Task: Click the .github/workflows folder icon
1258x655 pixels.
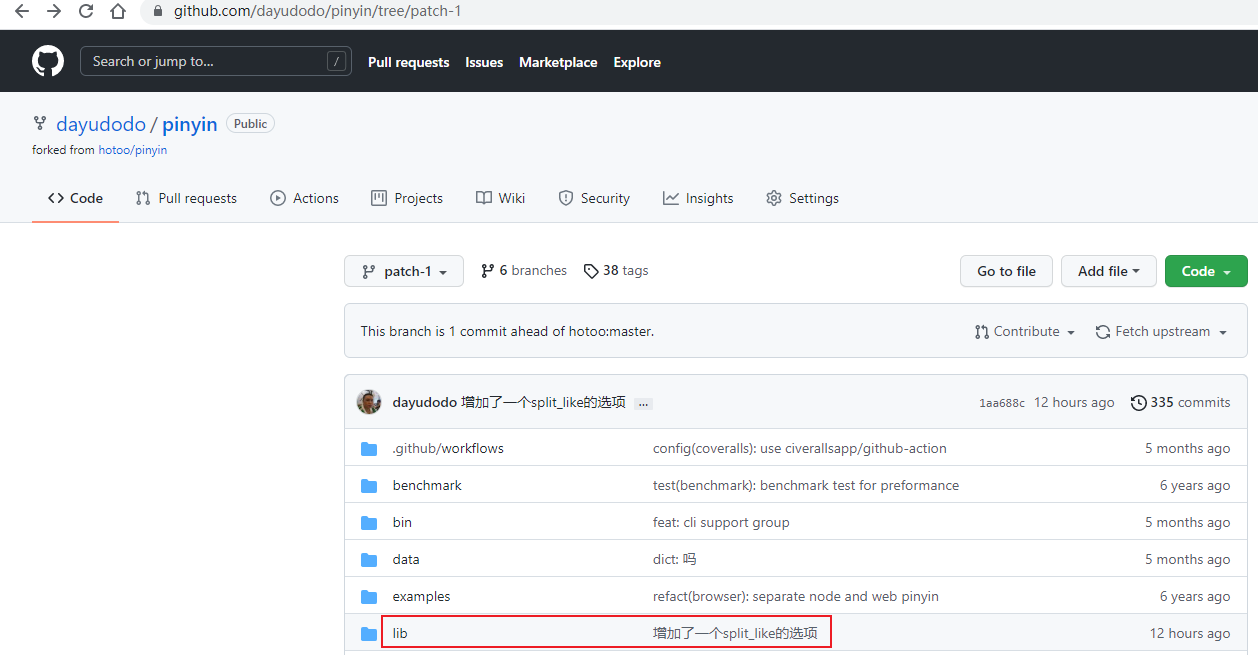Action: [x=369, y=449]
